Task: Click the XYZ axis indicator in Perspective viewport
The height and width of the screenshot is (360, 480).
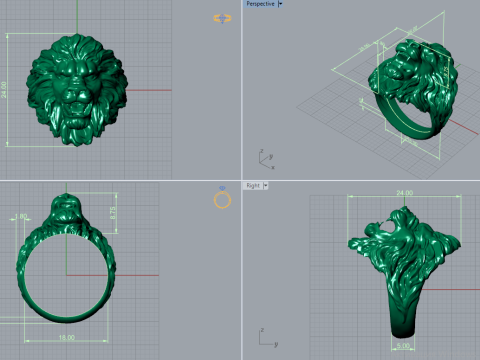Action: point(267,159)
